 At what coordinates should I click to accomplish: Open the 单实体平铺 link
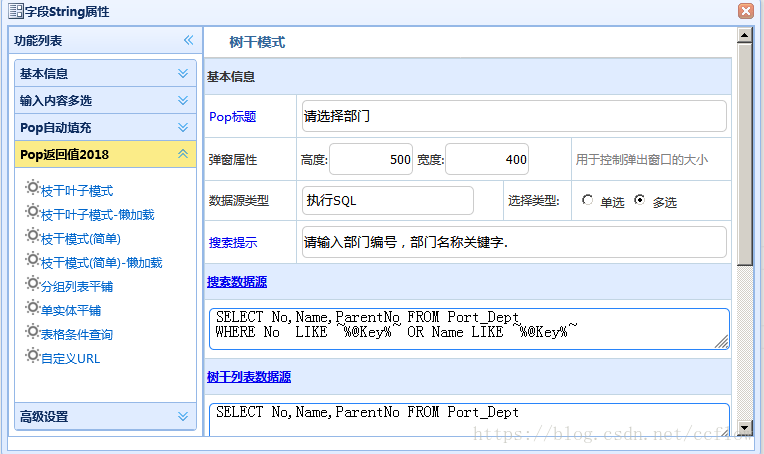[71, 311]
